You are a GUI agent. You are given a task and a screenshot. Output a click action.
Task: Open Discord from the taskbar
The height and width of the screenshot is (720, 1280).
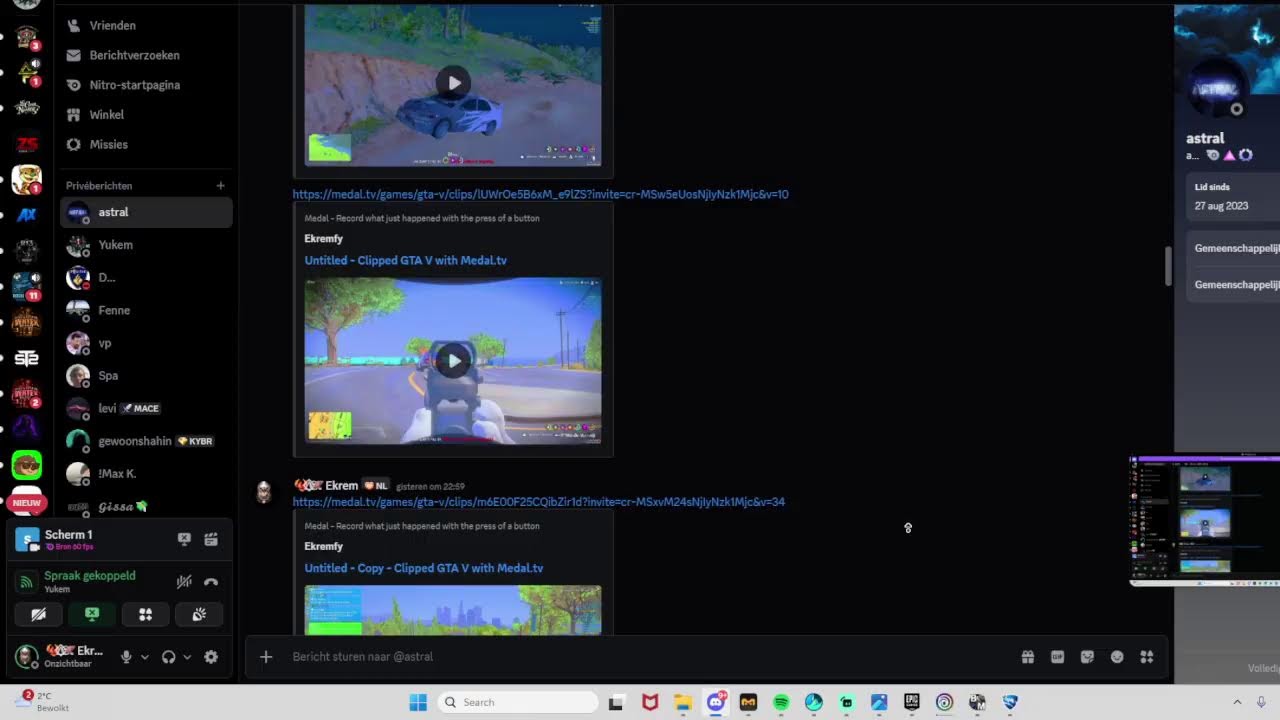click(x=716, y=702)
